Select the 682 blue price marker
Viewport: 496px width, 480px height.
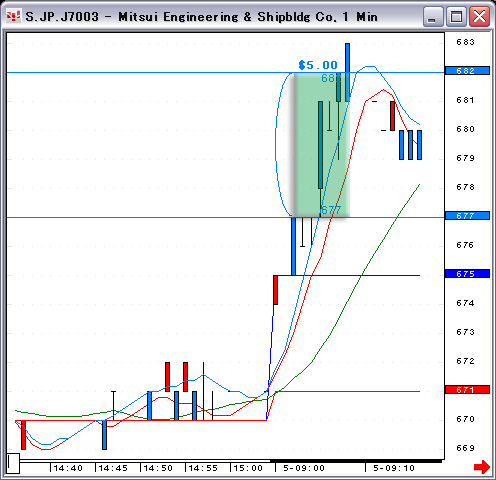coord(467,71)
